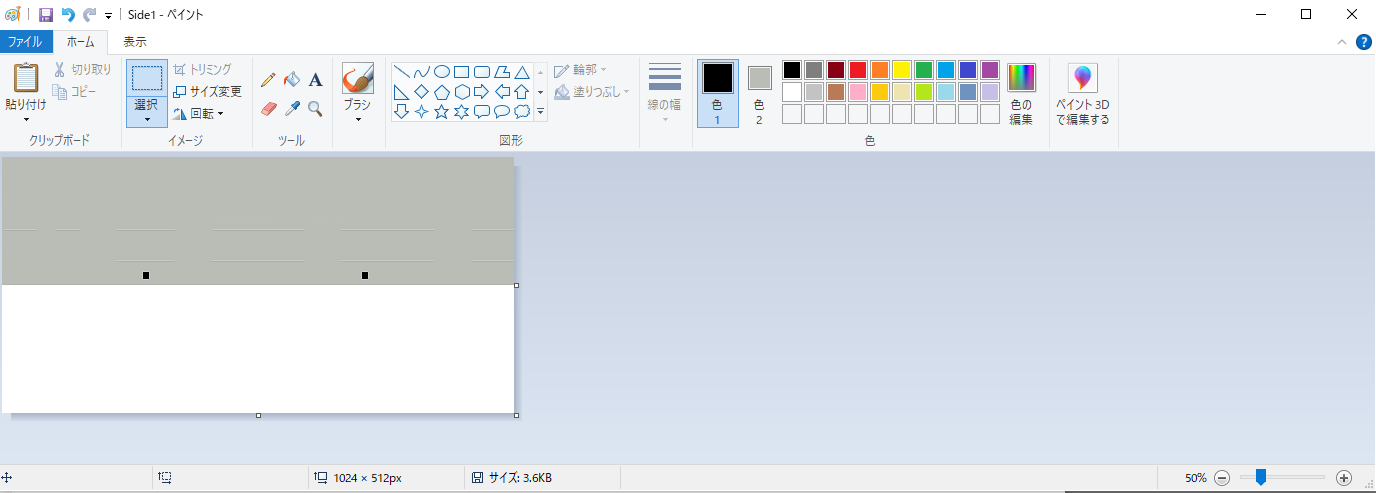1376x493 pixels.
Task: Choose the Cloud callout shape
Action: [x=521, y=112]
